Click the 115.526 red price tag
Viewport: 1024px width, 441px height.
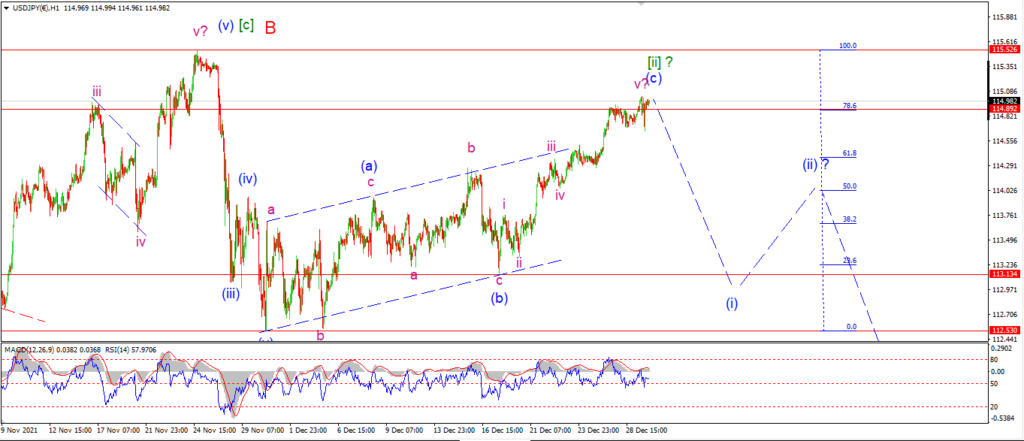1004,50
